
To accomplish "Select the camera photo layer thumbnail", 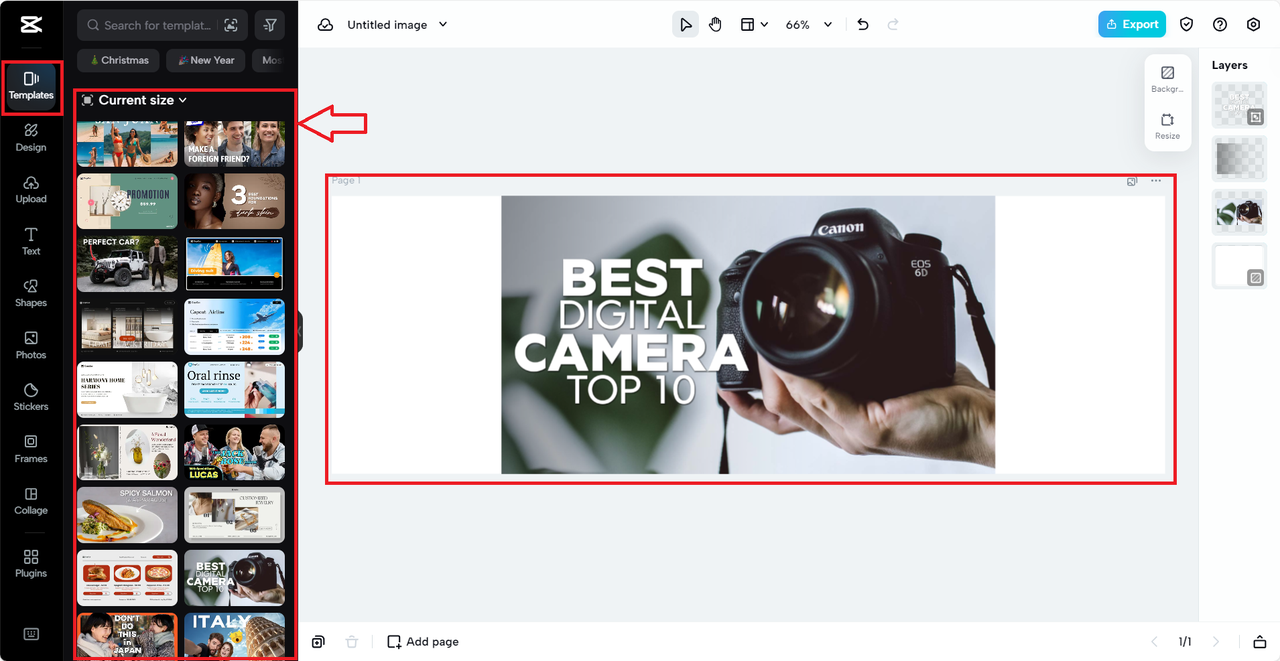I will point(1239,212).
